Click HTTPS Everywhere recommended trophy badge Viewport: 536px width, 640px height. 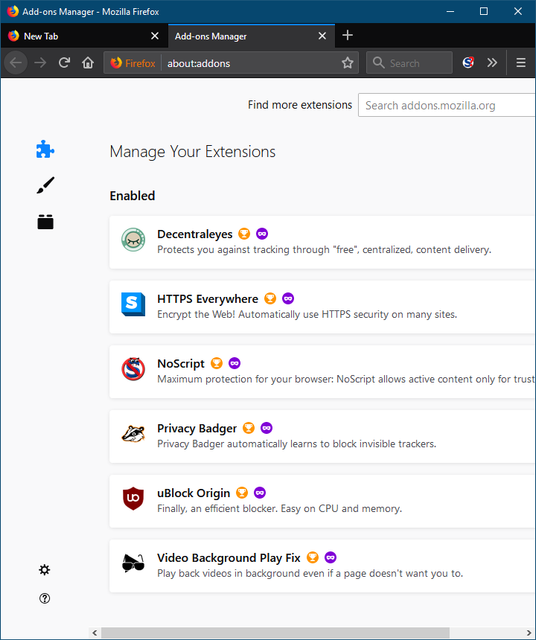coord(270,298)
